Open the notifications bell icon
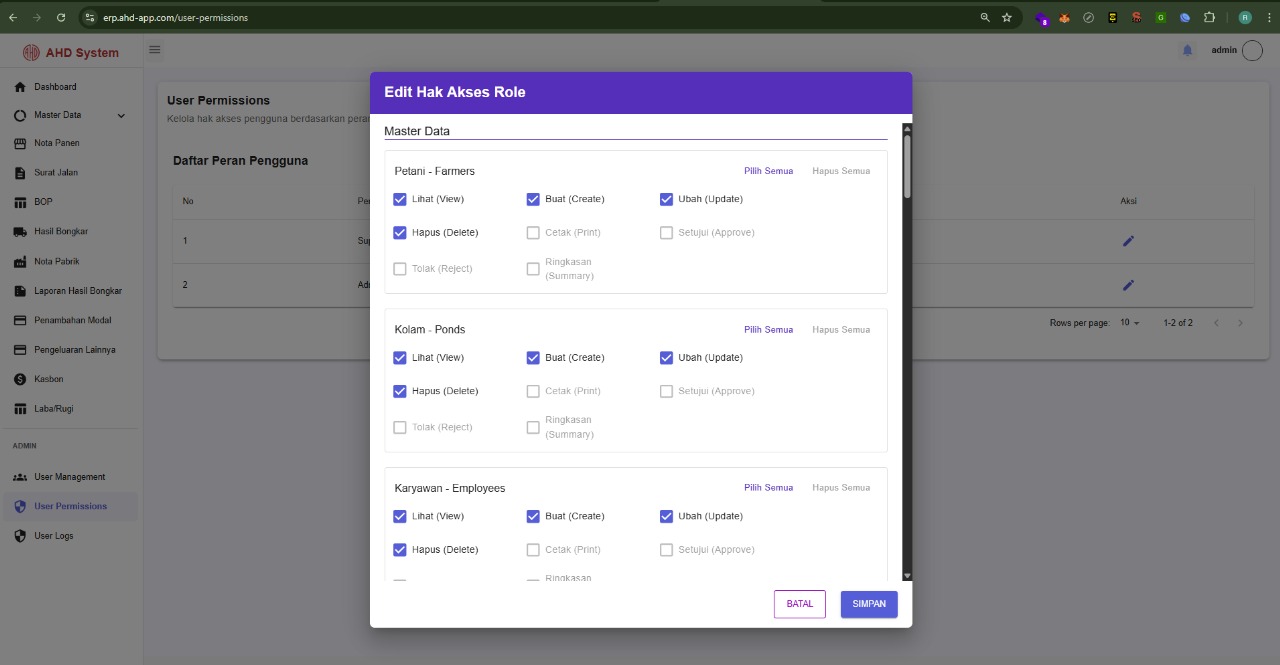The height and width of the screenshot is (665, 1280). click(x=1187, y=50)
